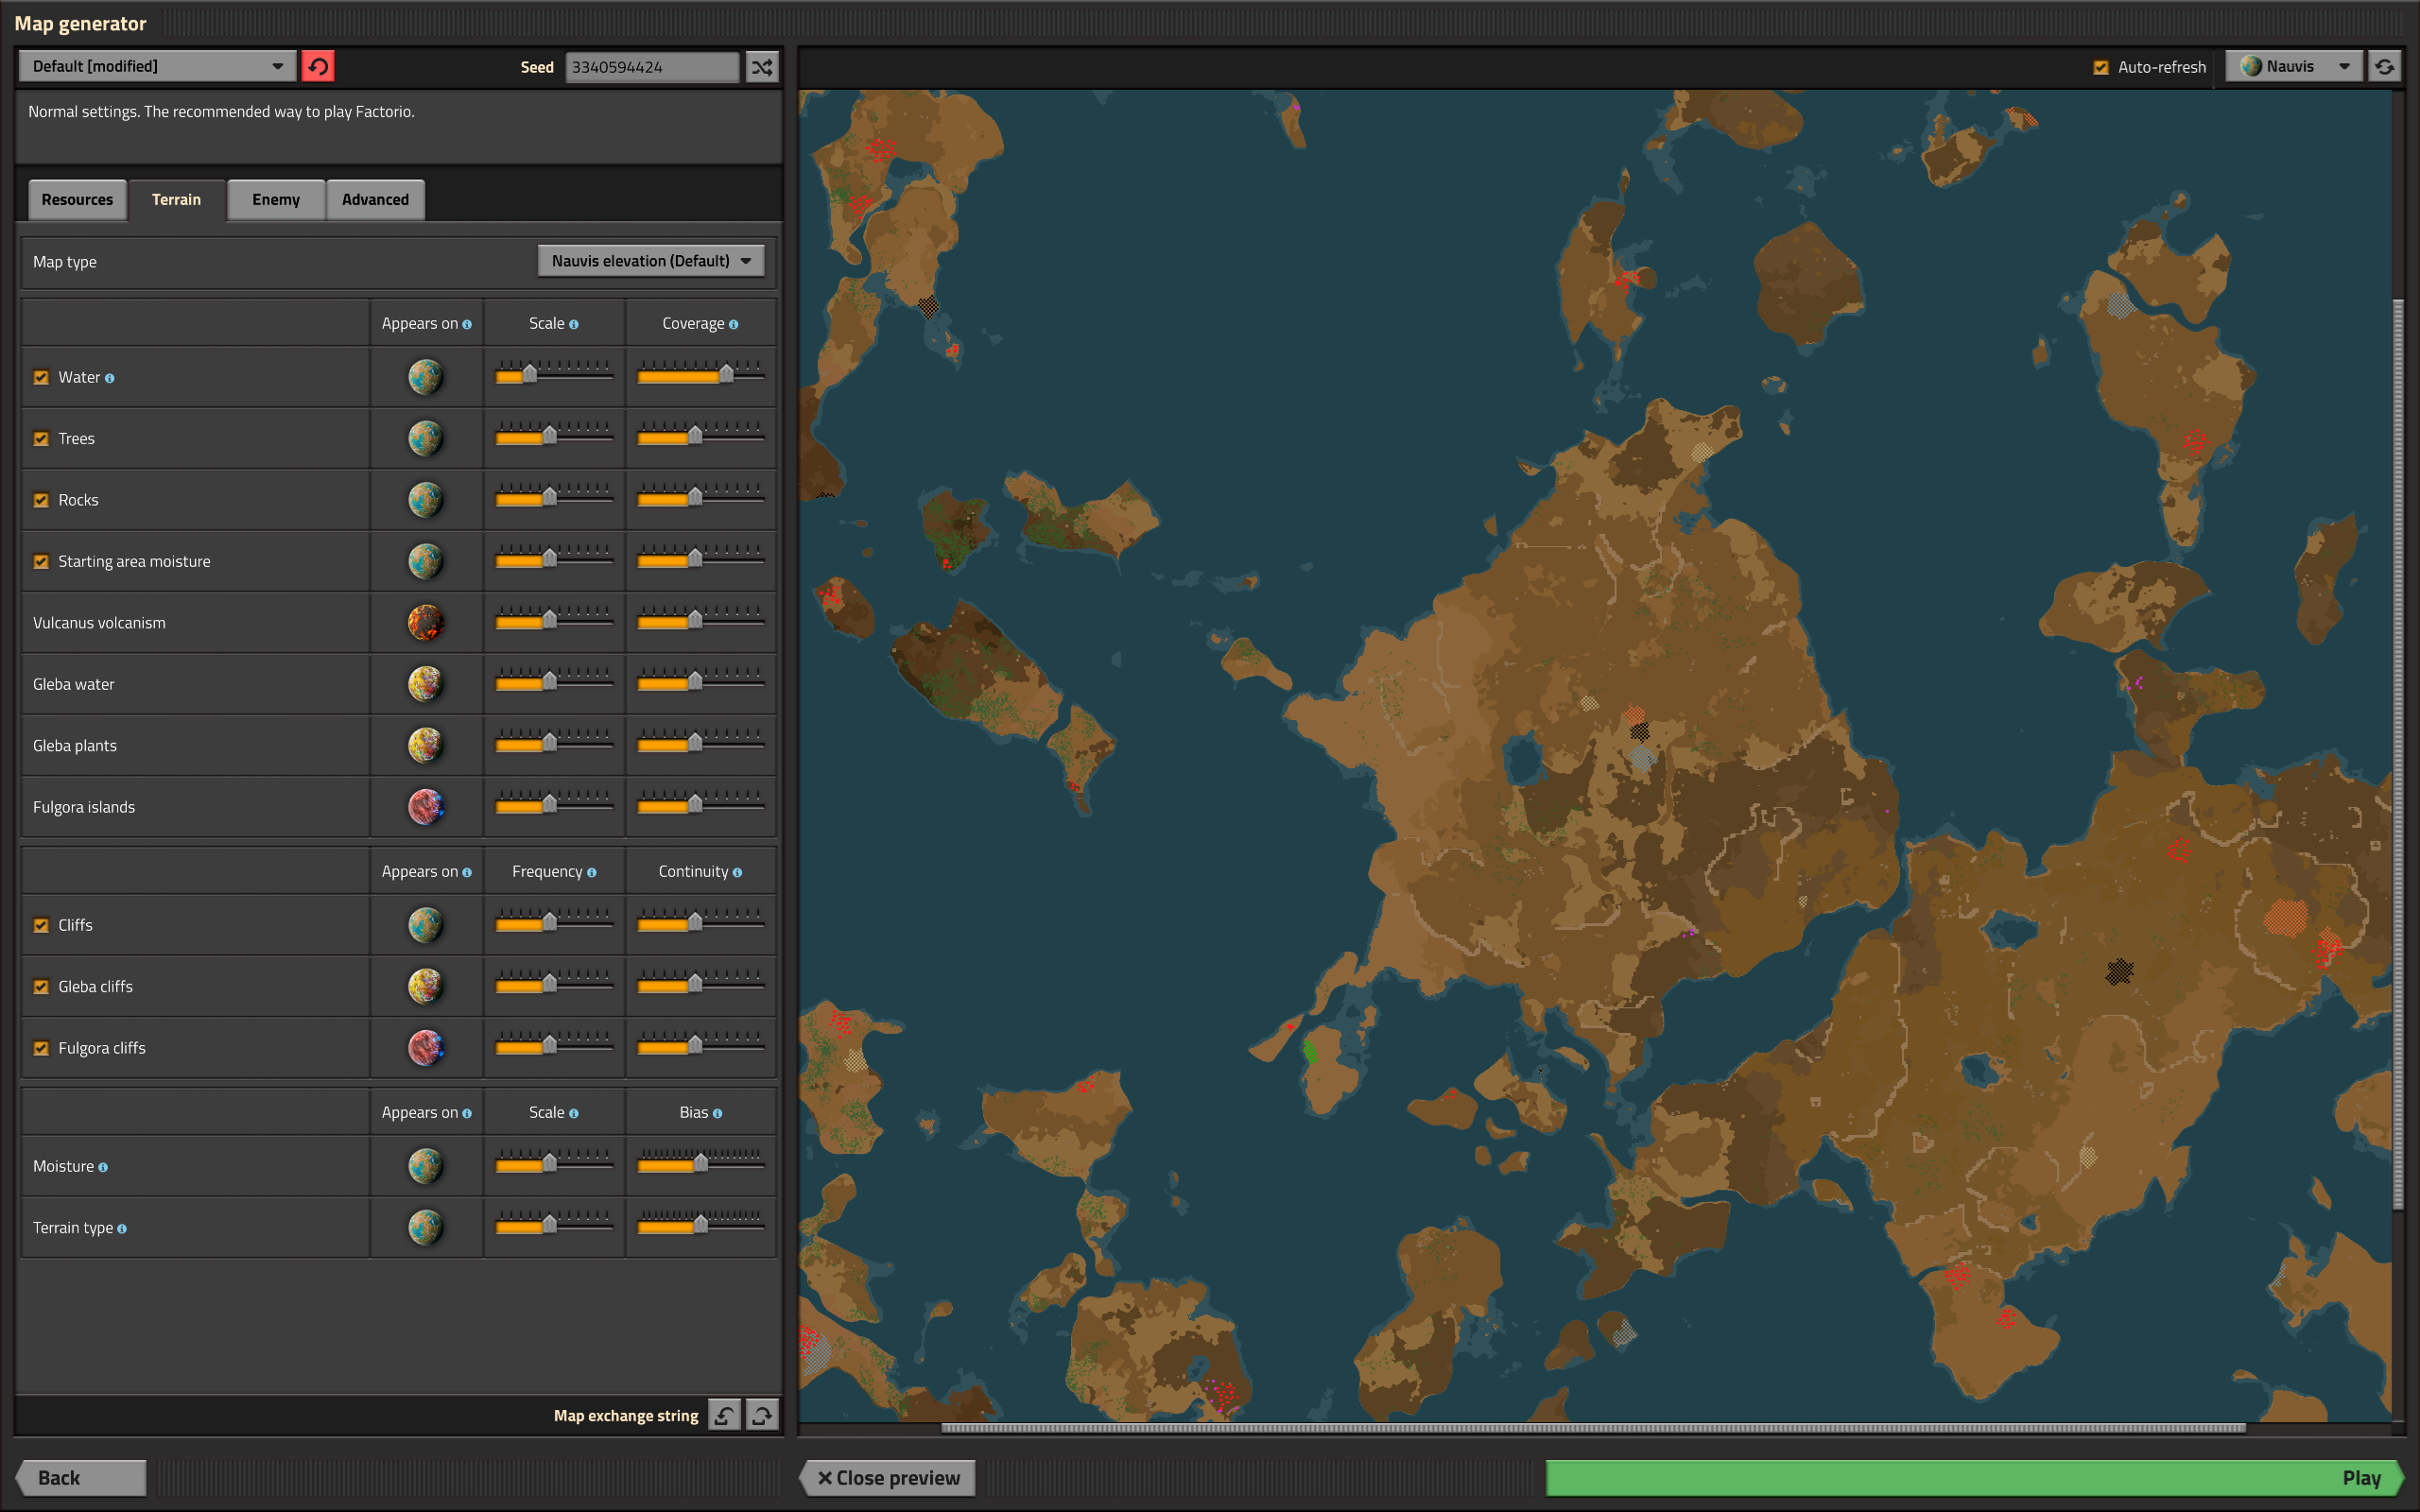Open the Enemy tab
The image size is (2420, 1512).
(276, 199)
